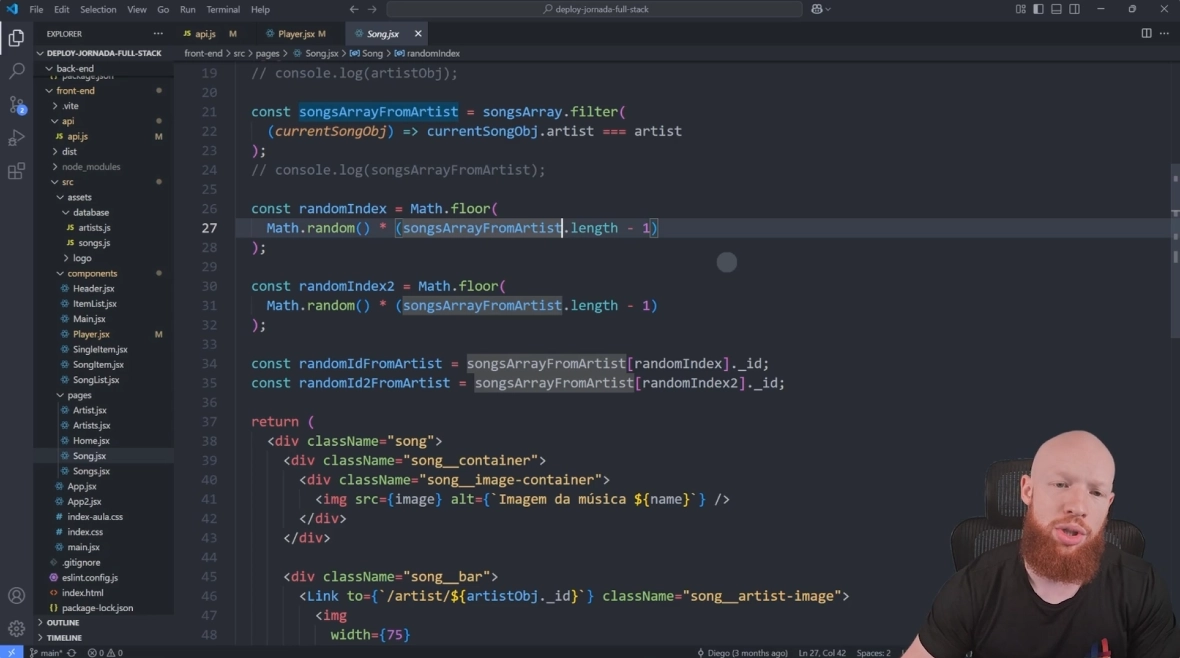This screenshot has height=658, width=1180.
Task: Toggle the Secondary Side Bar layout button
Action: tap(1074, 9)
